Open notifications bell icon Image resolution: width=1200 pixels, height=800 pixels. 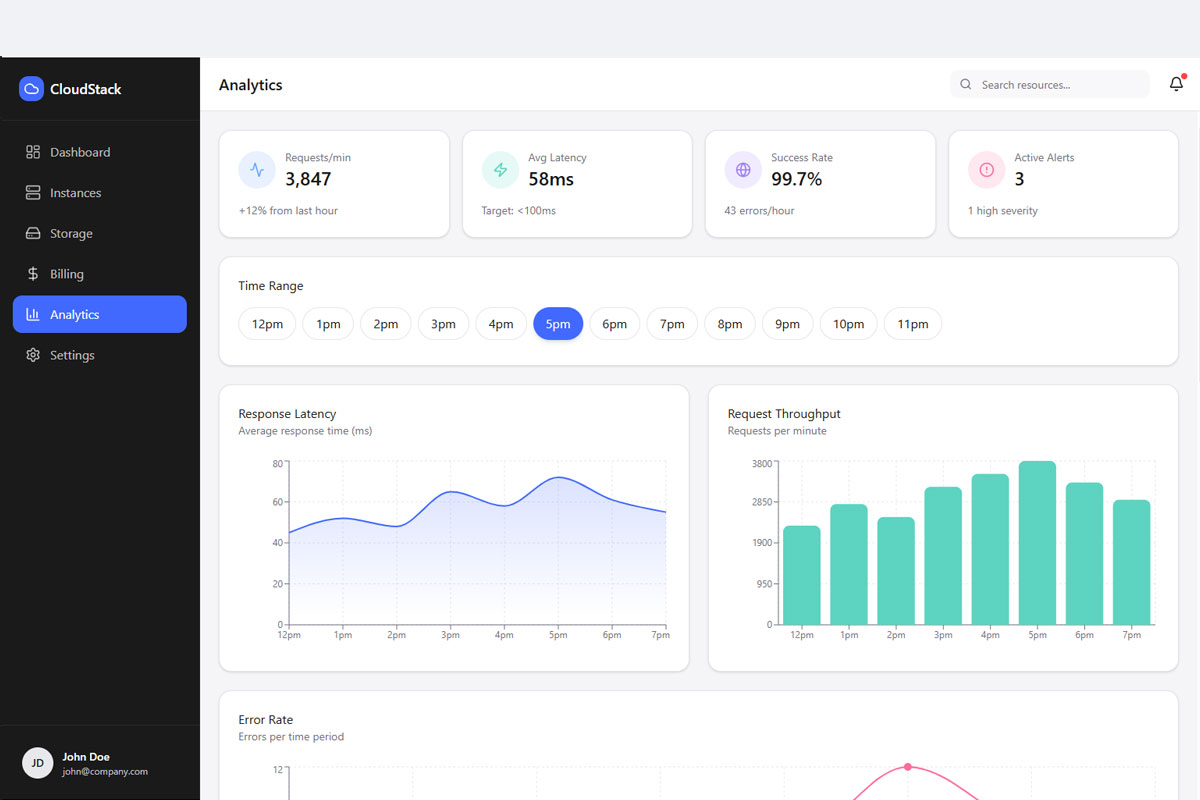pyautogui.click(x=1176, y=85)
